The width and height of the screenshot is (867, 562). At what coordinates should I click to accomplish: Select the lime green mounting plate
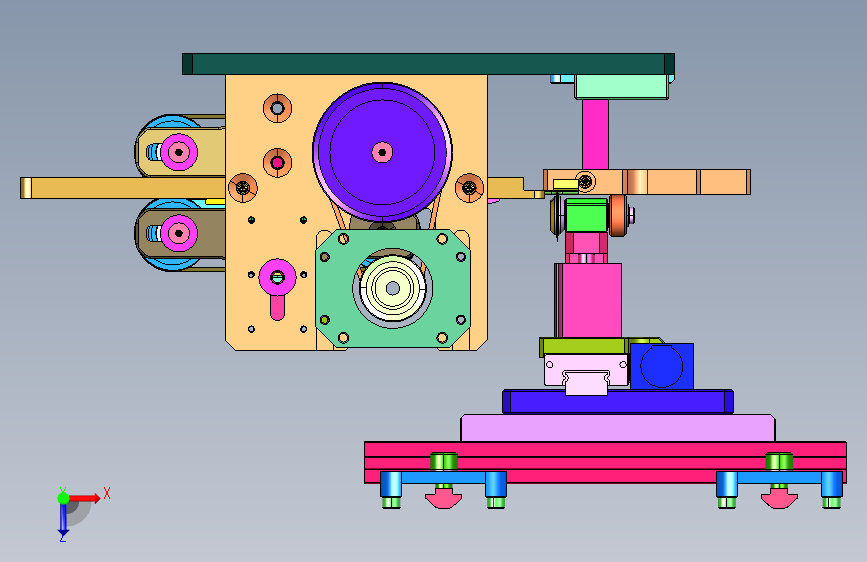(x=585, y=347)
